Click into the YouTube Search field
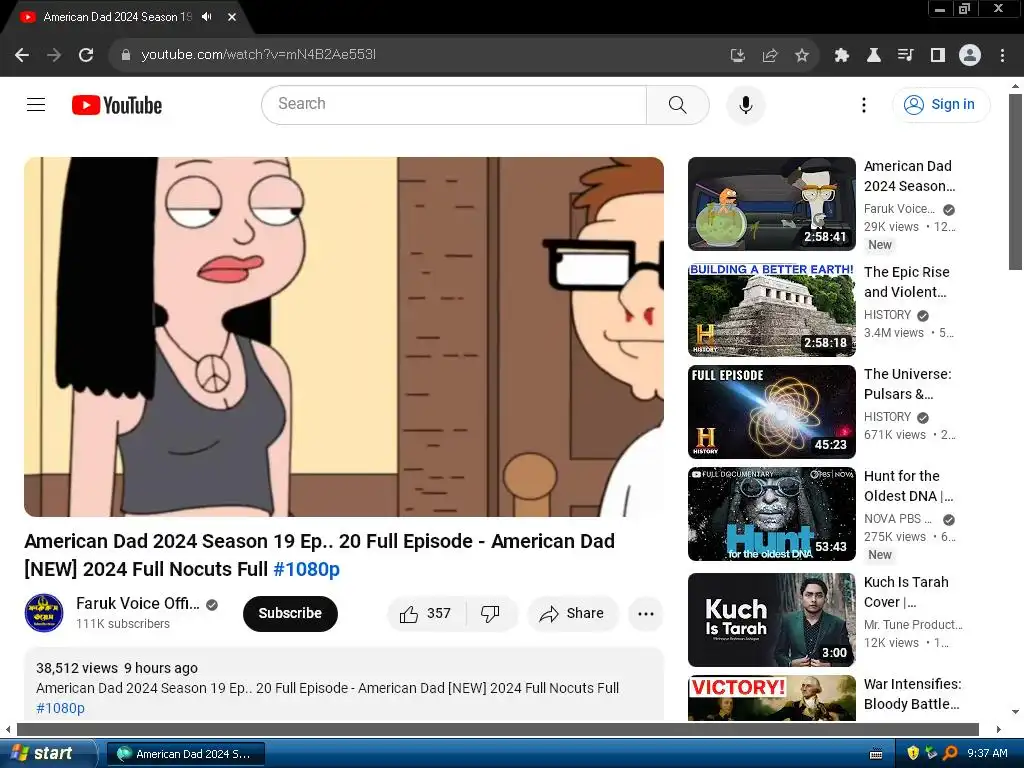 click(x=454, y=104)
